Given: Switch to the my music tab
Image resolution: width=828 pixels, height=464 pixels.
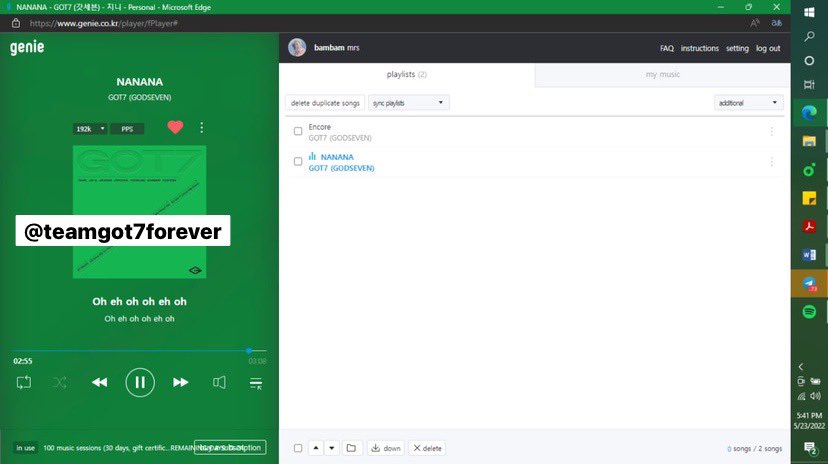Looking at the screenshot, I should (x=663, y=74).
